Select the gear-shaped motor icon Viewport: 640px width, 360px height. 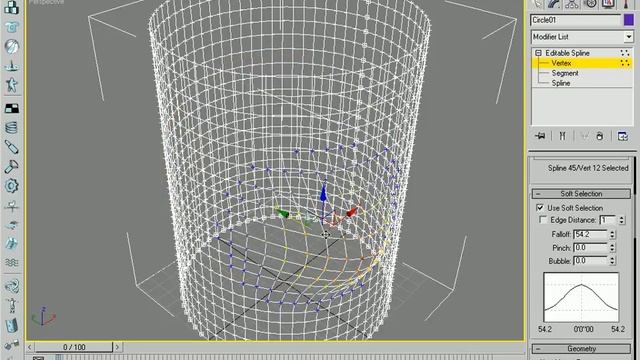[11, 186]
